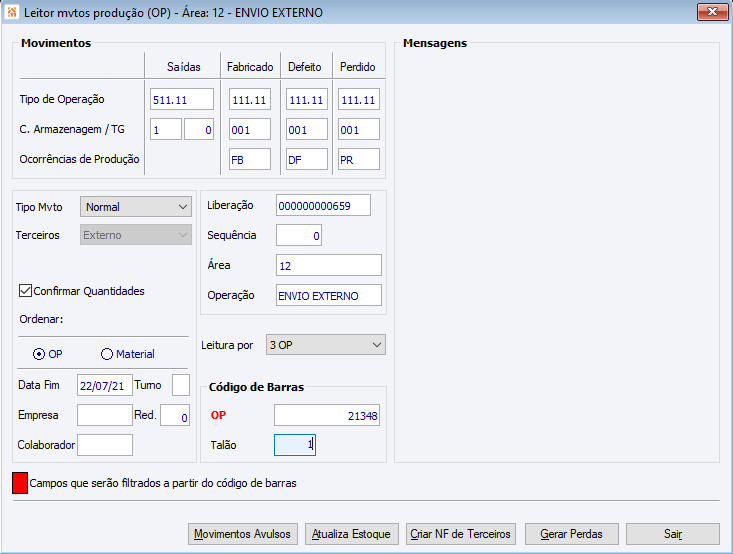
Task: Click the Colaborador input field
Action: (105, 445)
